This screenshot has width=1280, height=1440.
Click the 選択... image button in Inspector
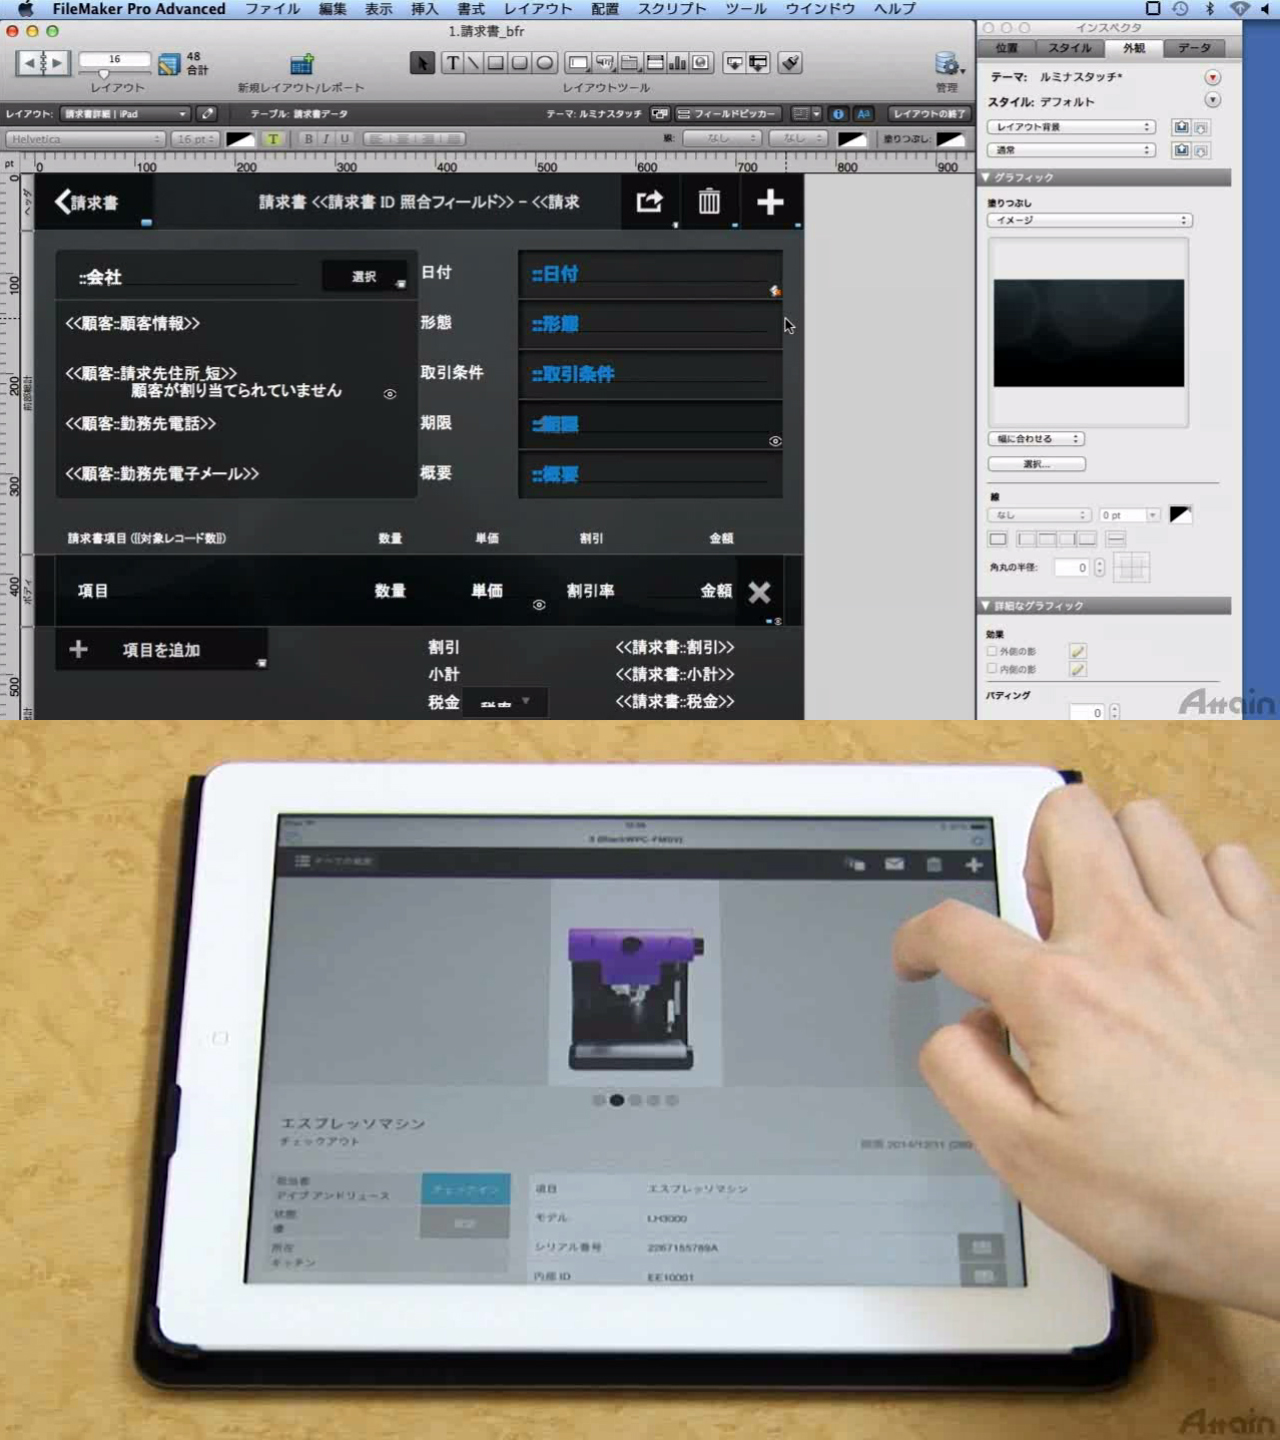(1036, 464)
